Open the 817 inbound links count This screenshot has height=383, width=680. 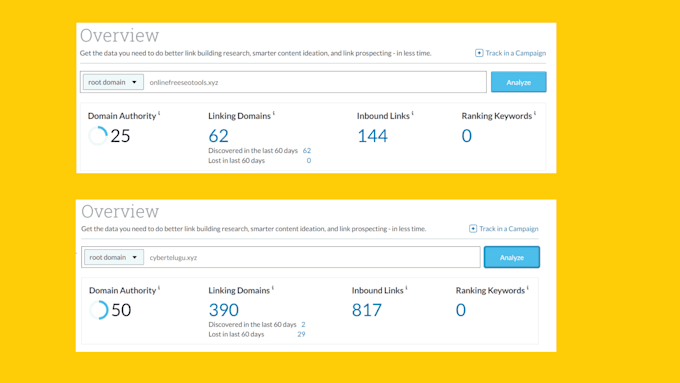(x=367, y=310)
